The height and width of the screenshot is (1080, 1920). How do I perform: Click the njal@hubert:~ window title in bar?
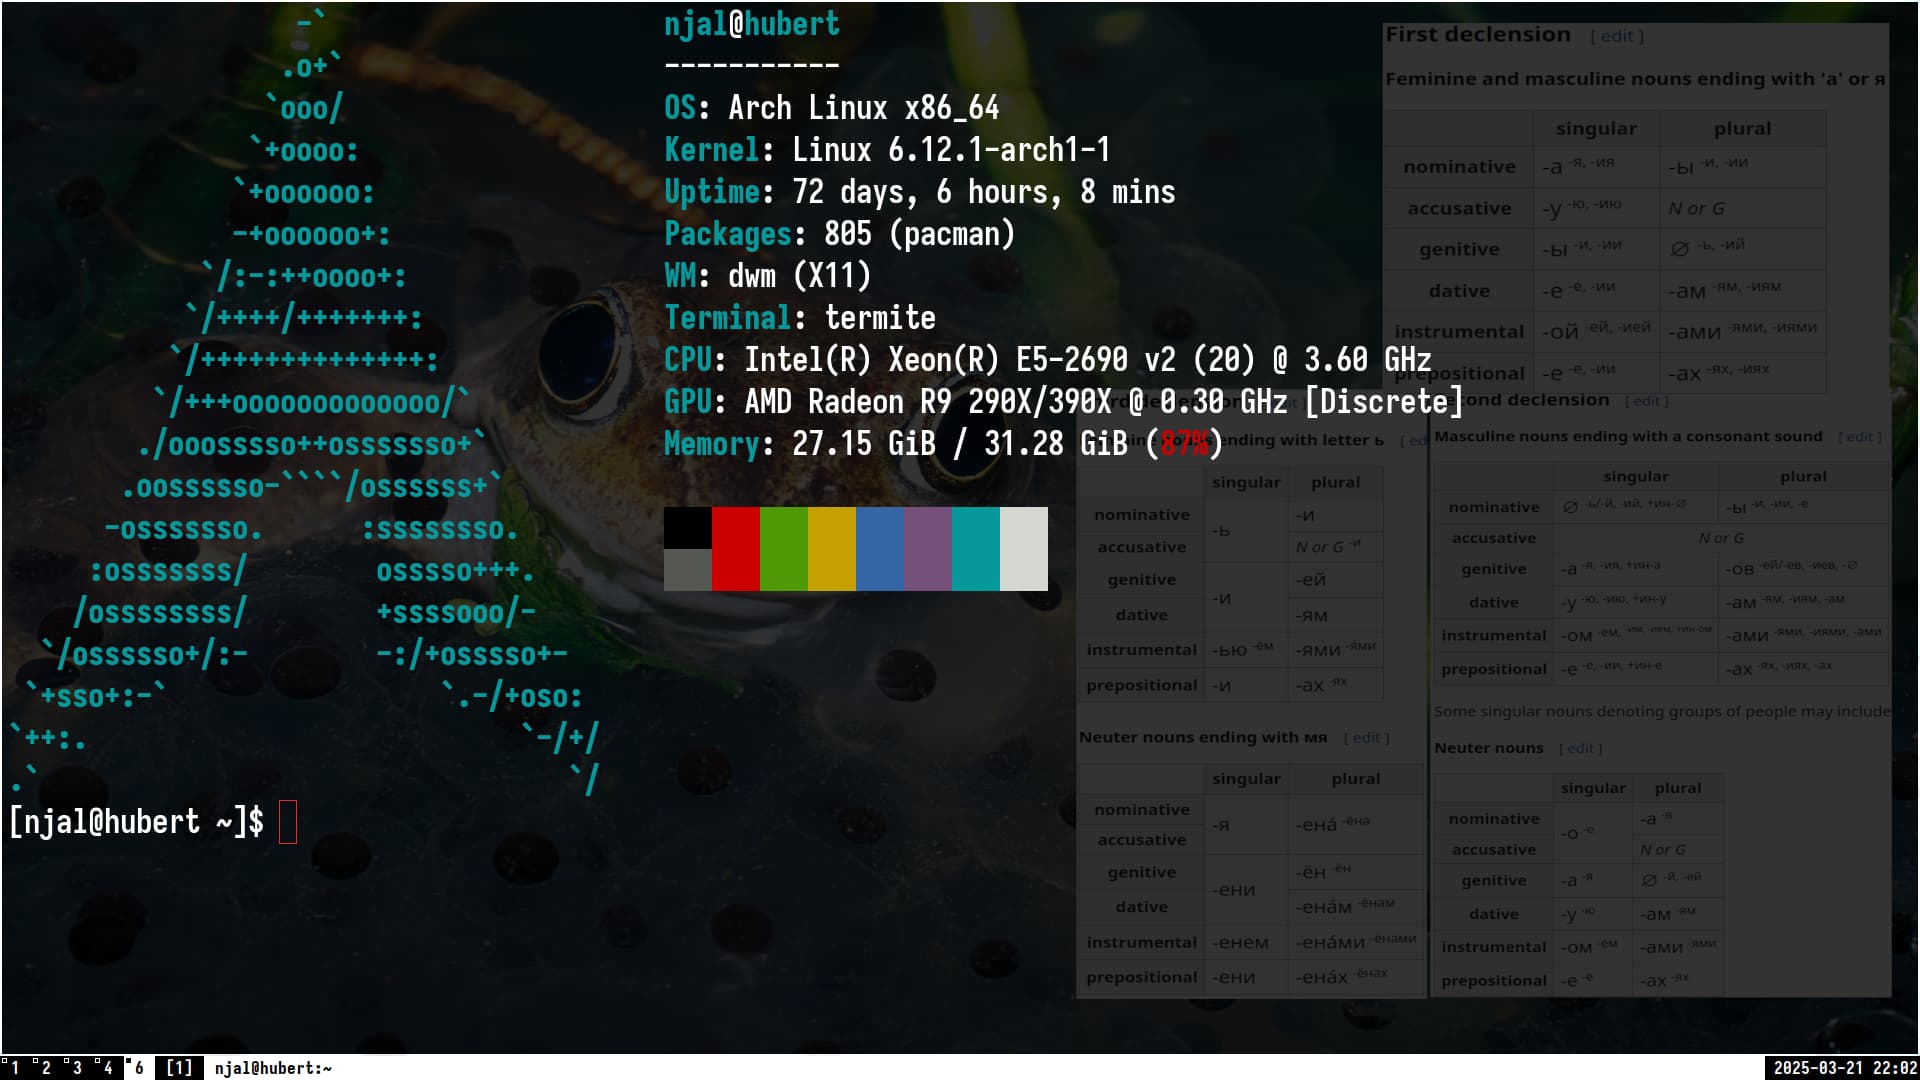[273, 1068]
